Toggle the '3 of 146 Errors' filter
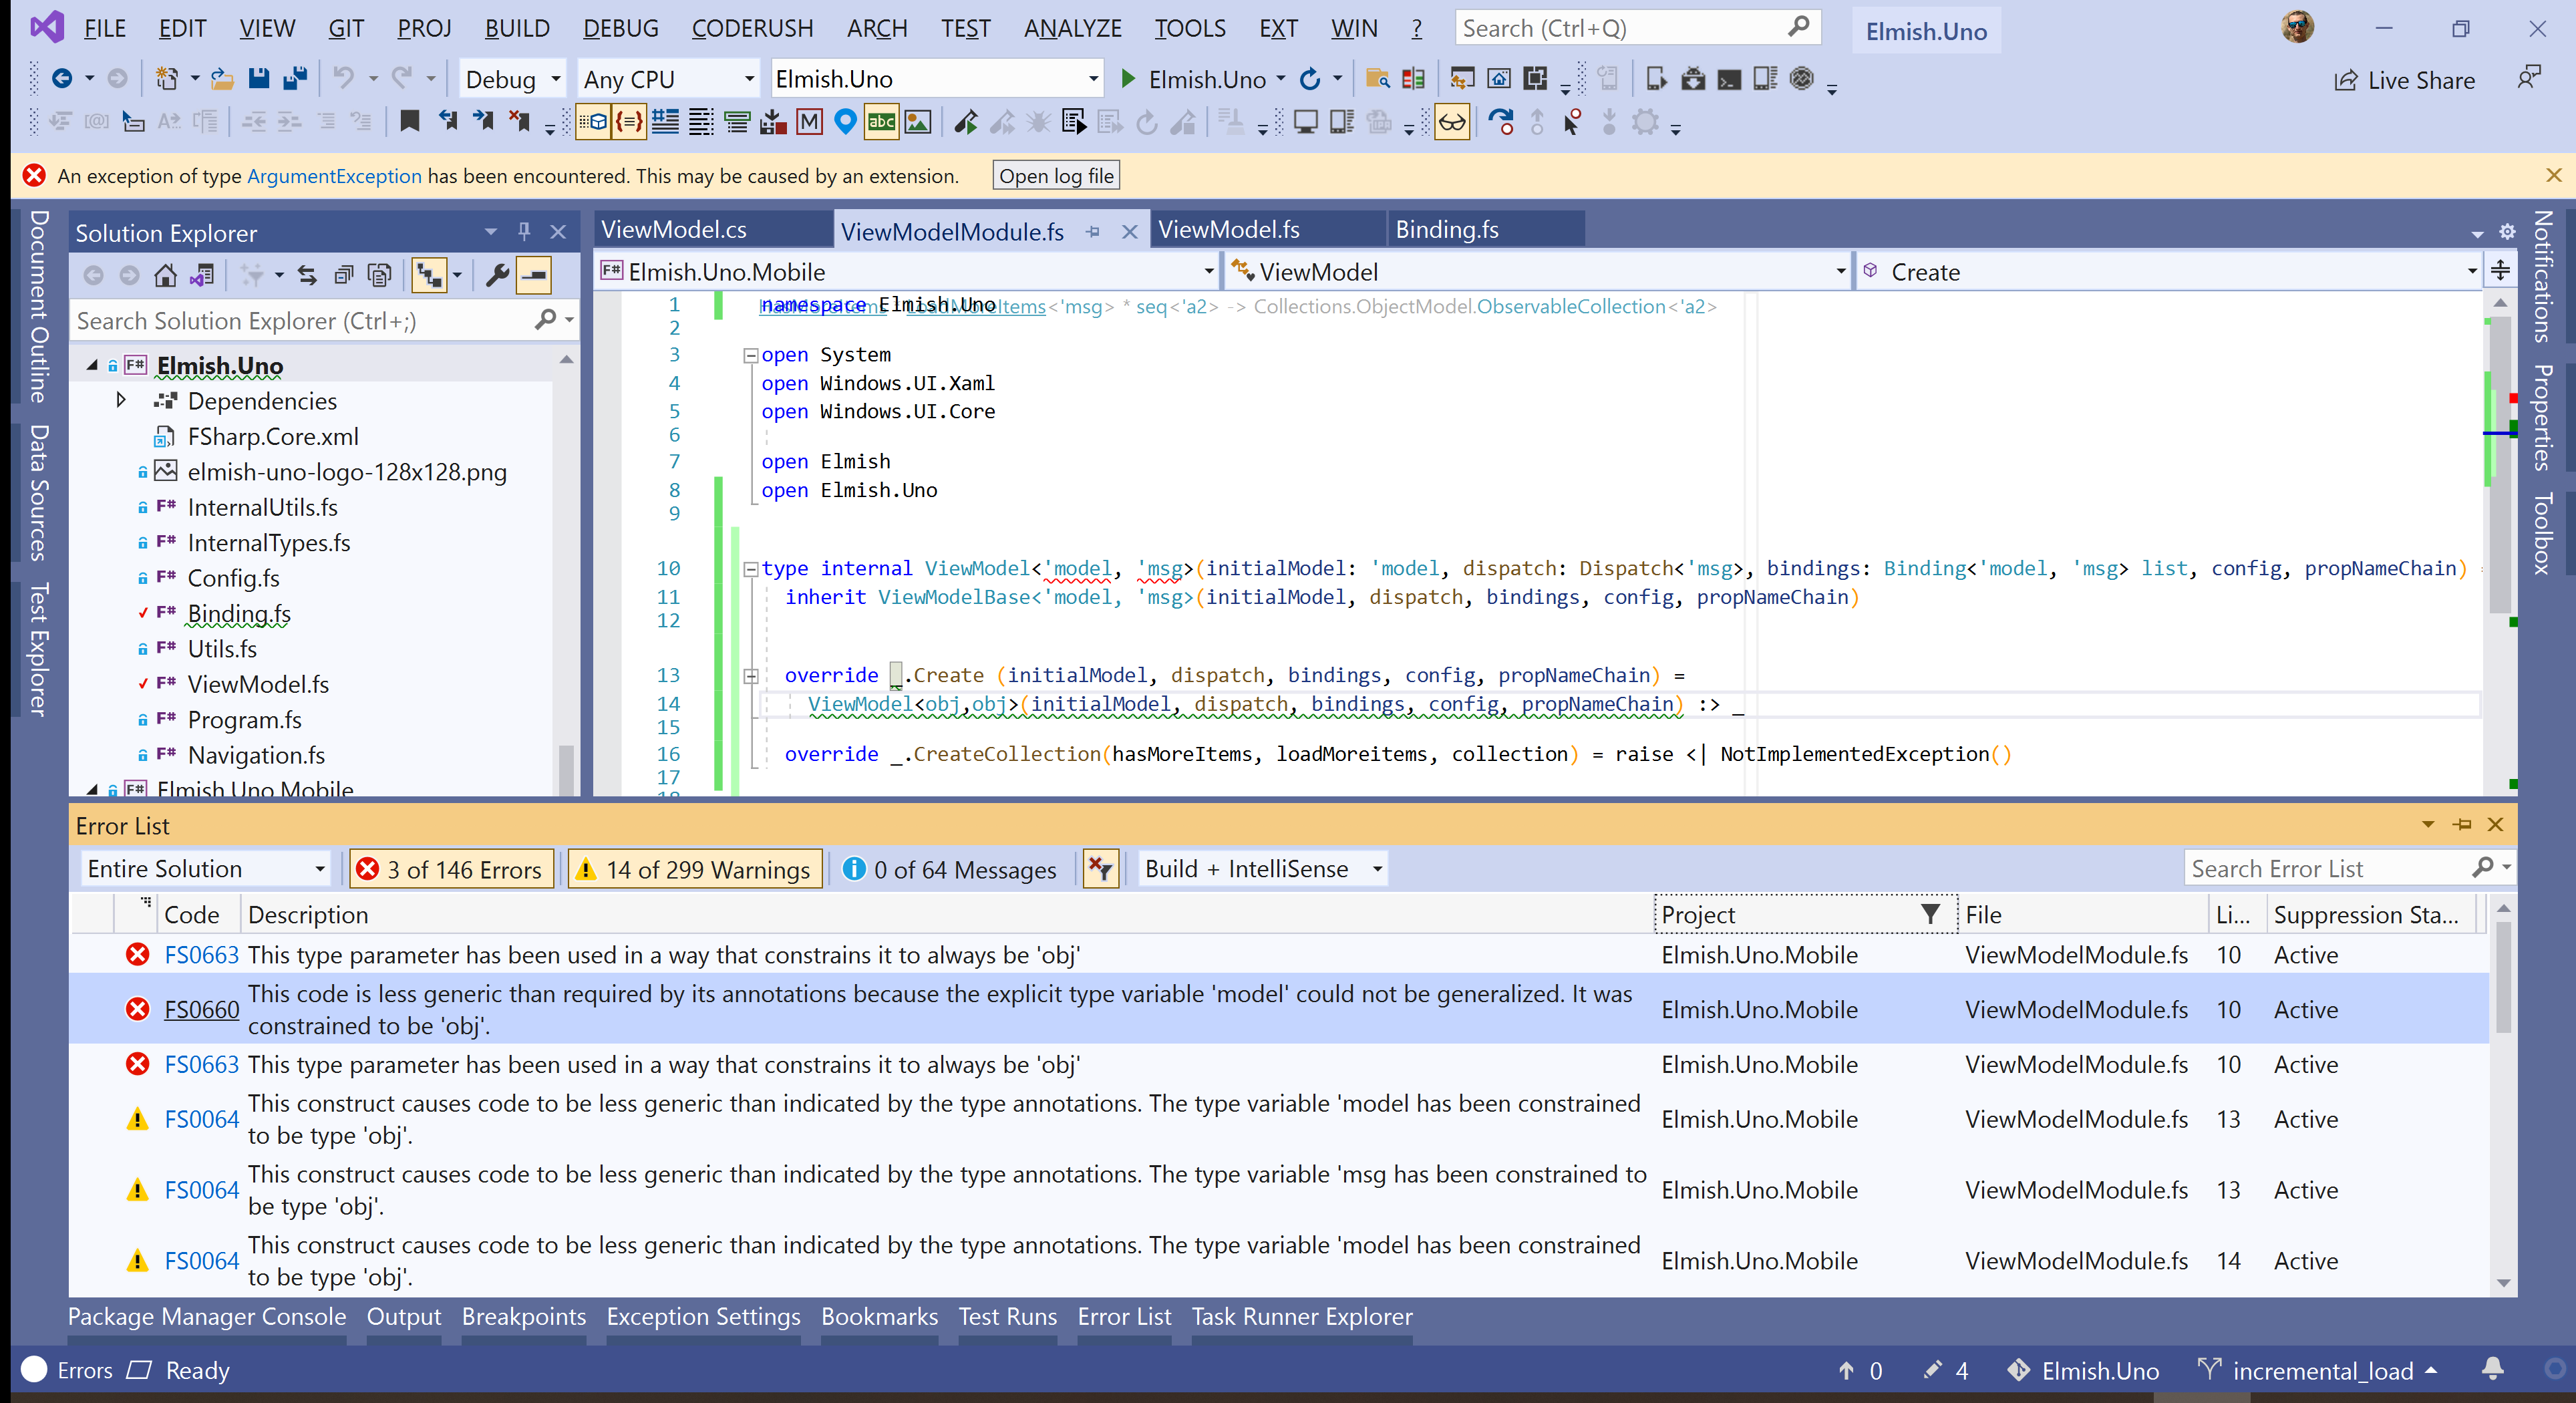 (x=451, y=868)
